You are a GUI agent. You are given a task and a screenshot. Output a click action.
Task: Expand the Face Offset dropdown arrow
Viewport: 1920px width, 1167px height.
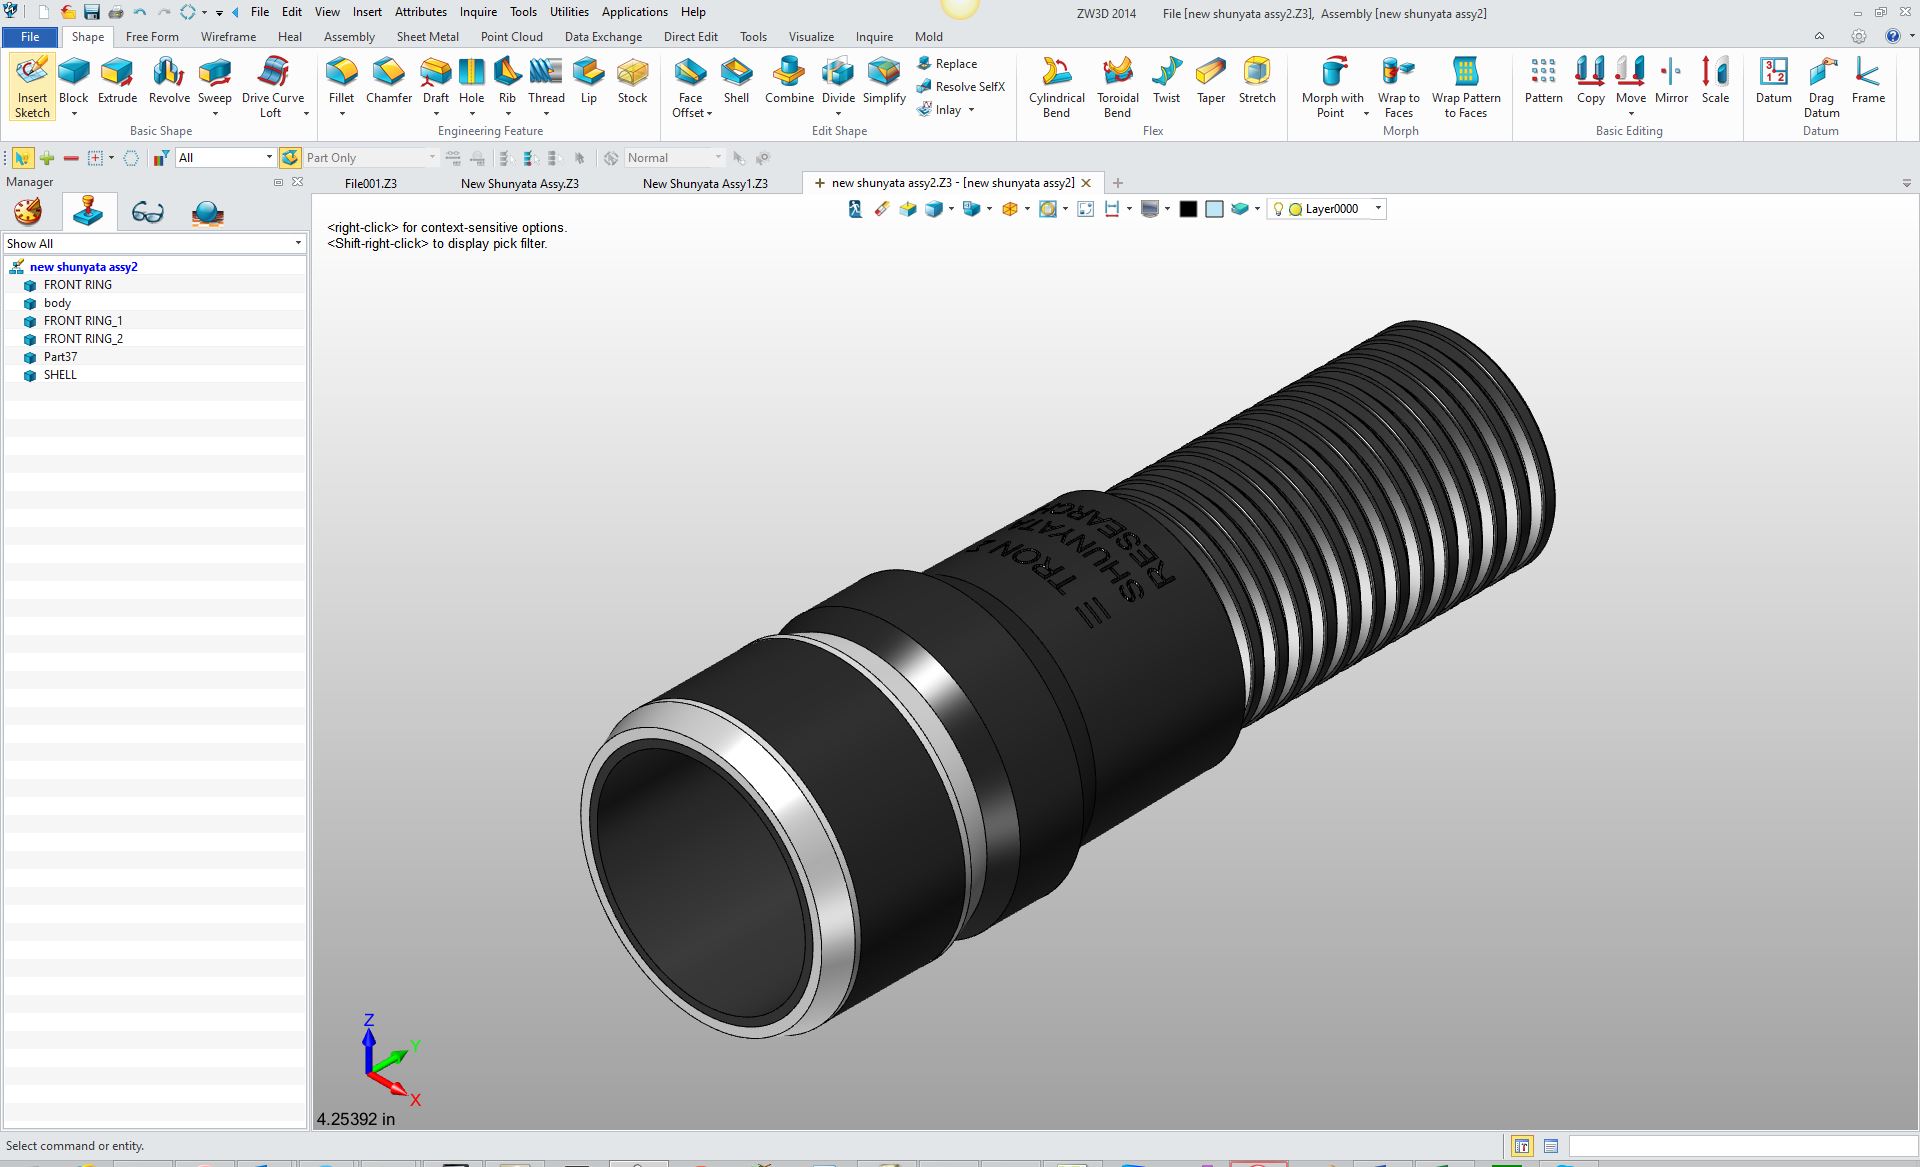click(x=709, y=114)
